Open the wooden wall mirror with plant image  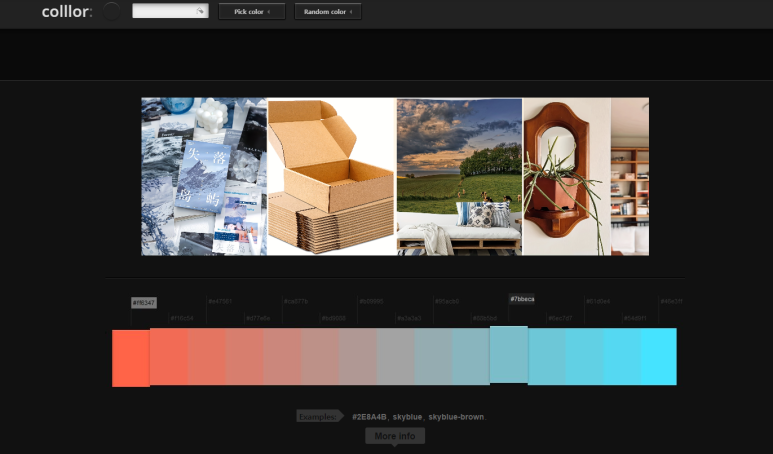coord(566,176)
